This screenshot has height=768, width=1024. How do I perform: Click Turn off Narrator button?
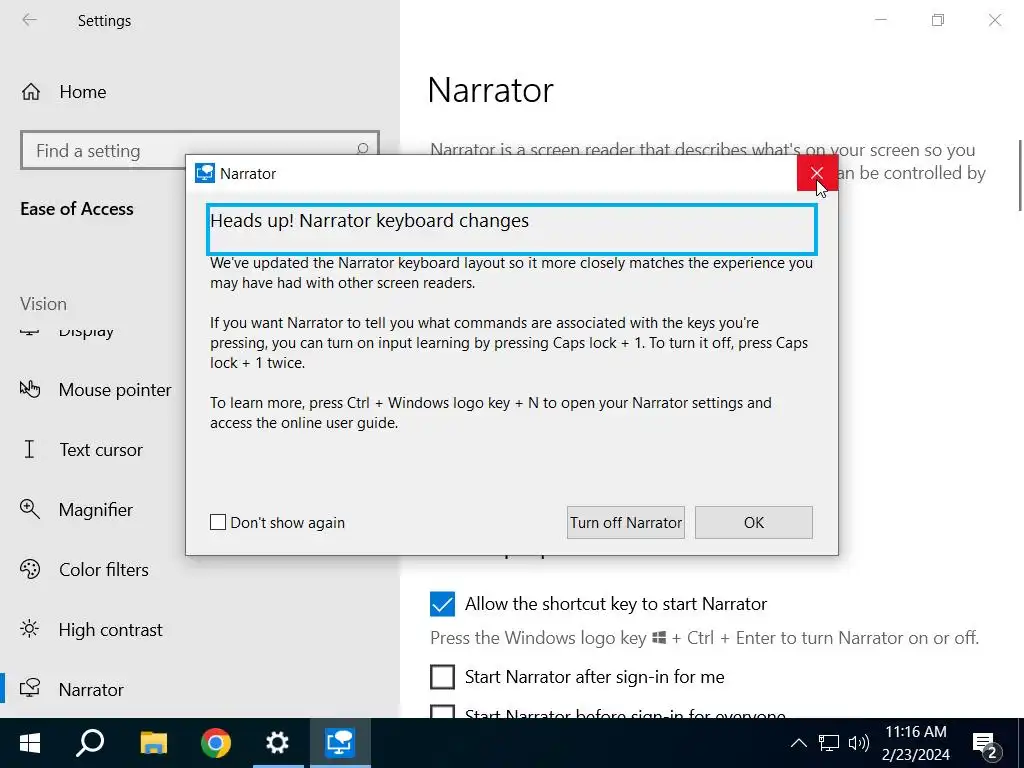pyautogui.click(x=626, y=522)
